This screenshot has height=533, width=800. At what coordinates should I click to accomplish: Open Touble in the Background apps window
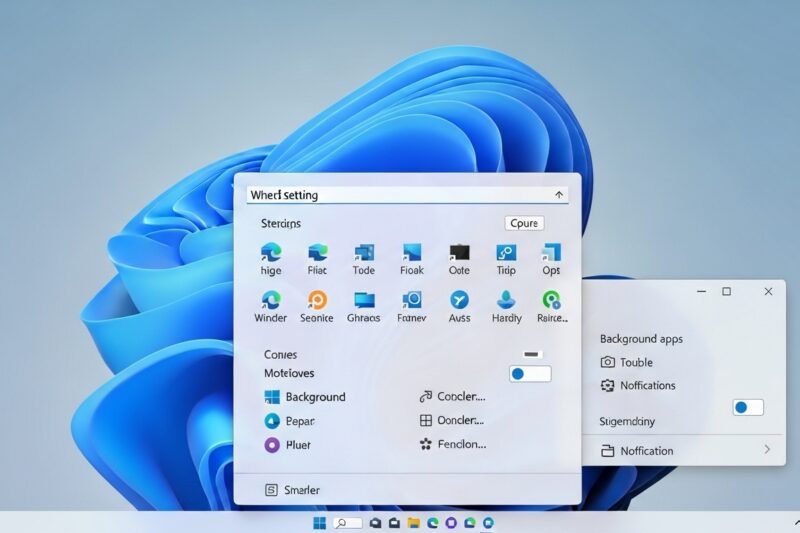(x=636, y=362)
